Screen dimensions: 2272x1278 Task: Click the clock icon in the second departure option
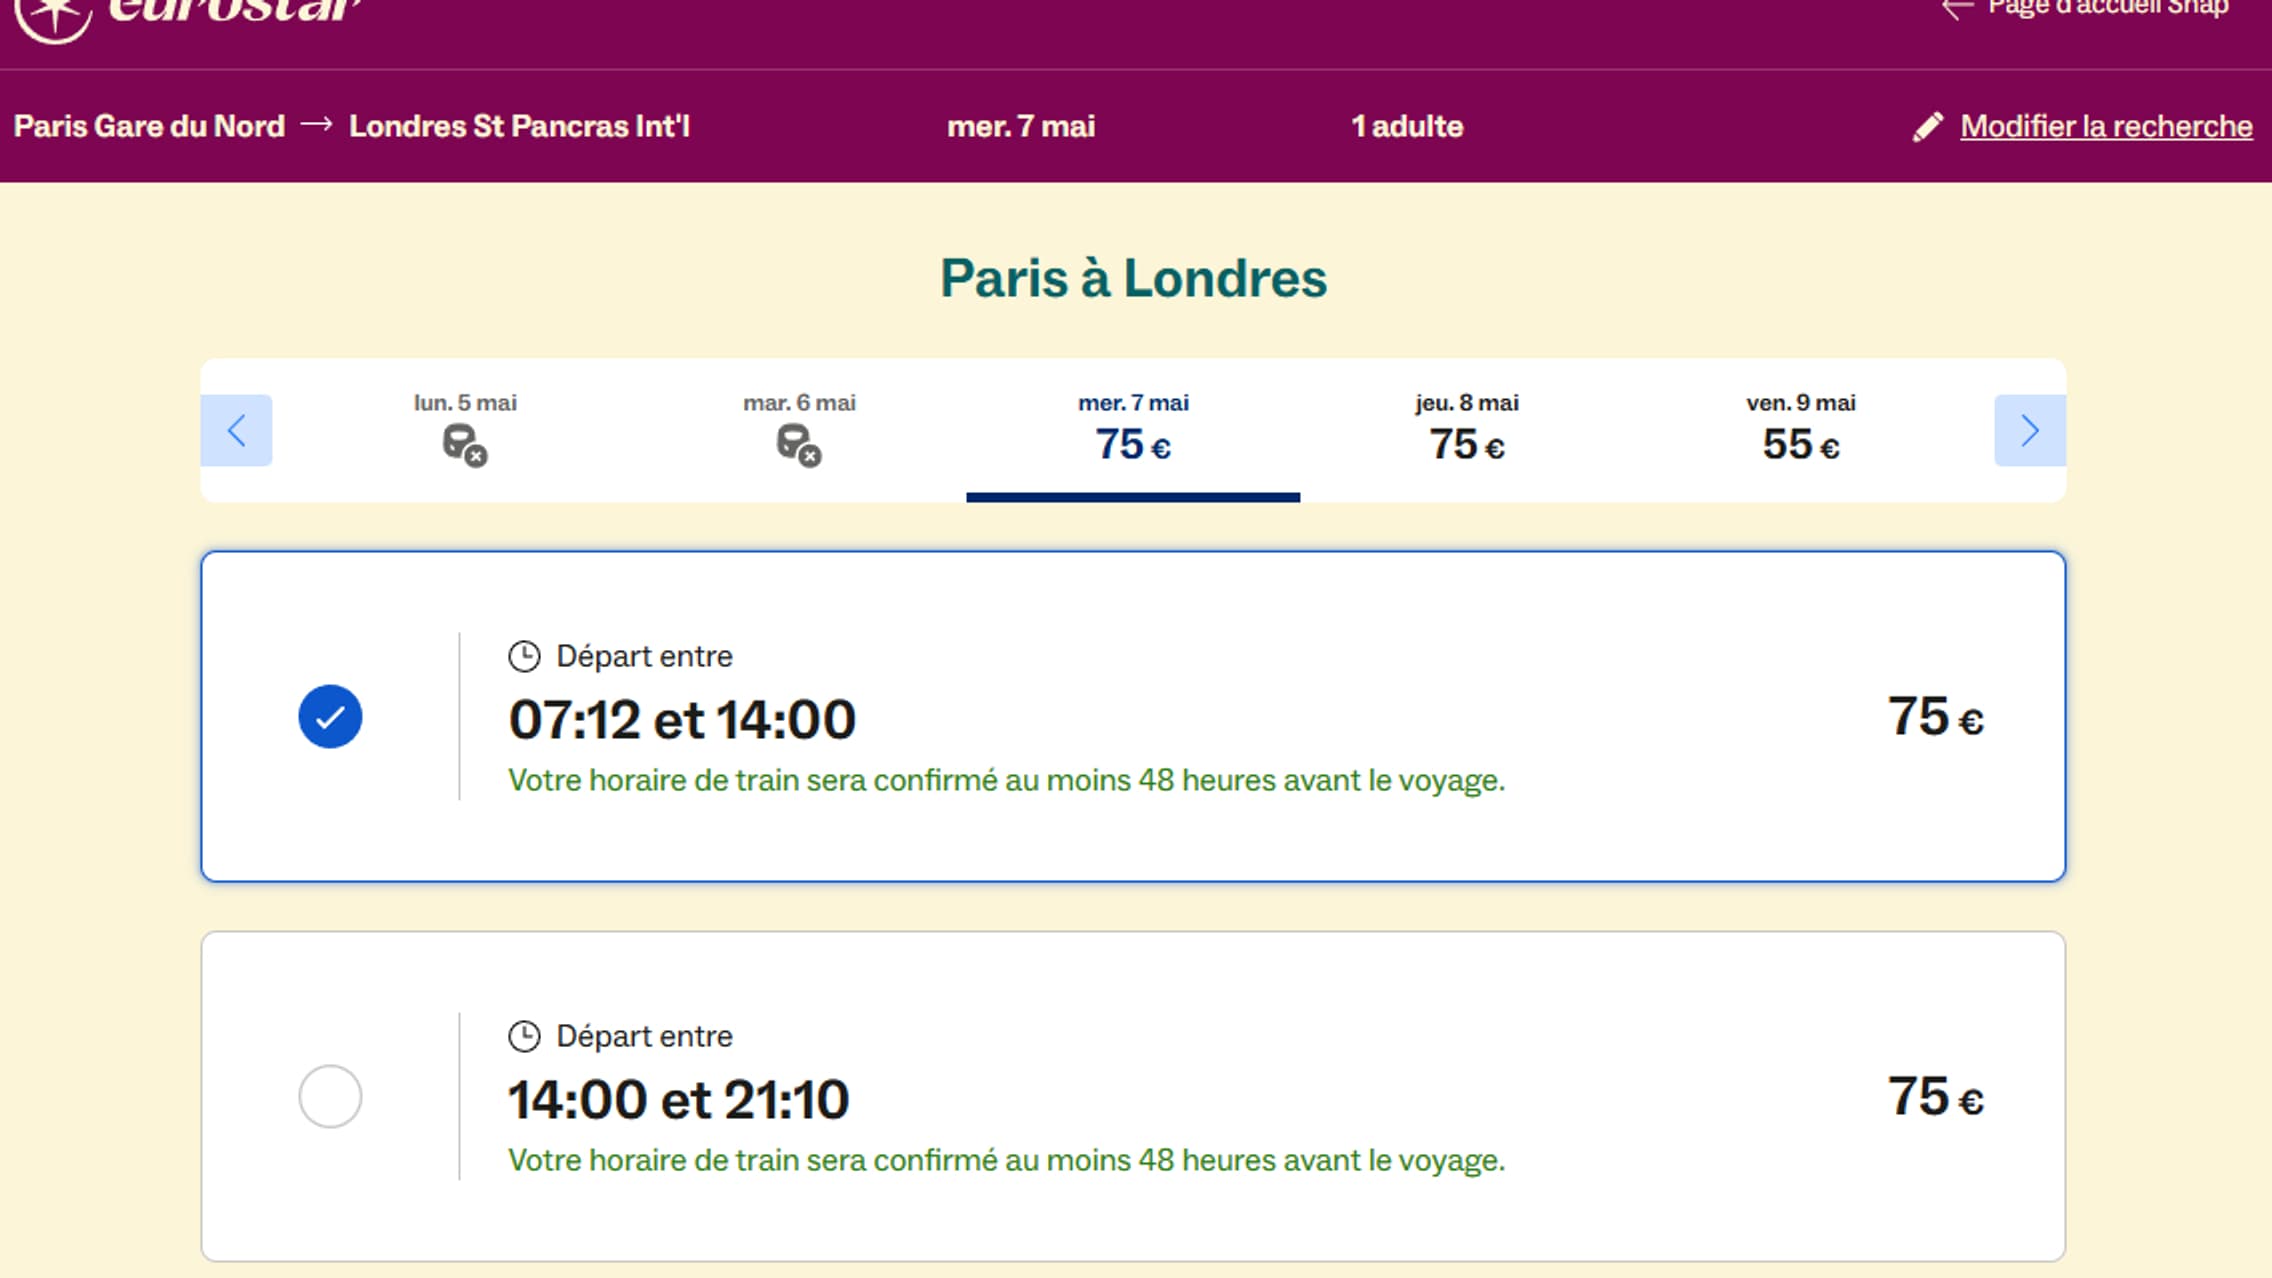(x=524, y=1036)
